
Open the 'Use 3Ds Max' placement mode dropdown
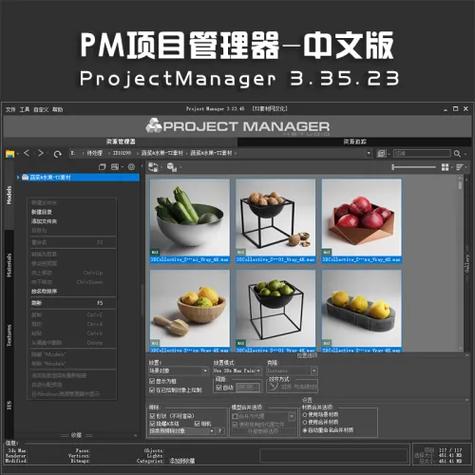coord(237,371)
